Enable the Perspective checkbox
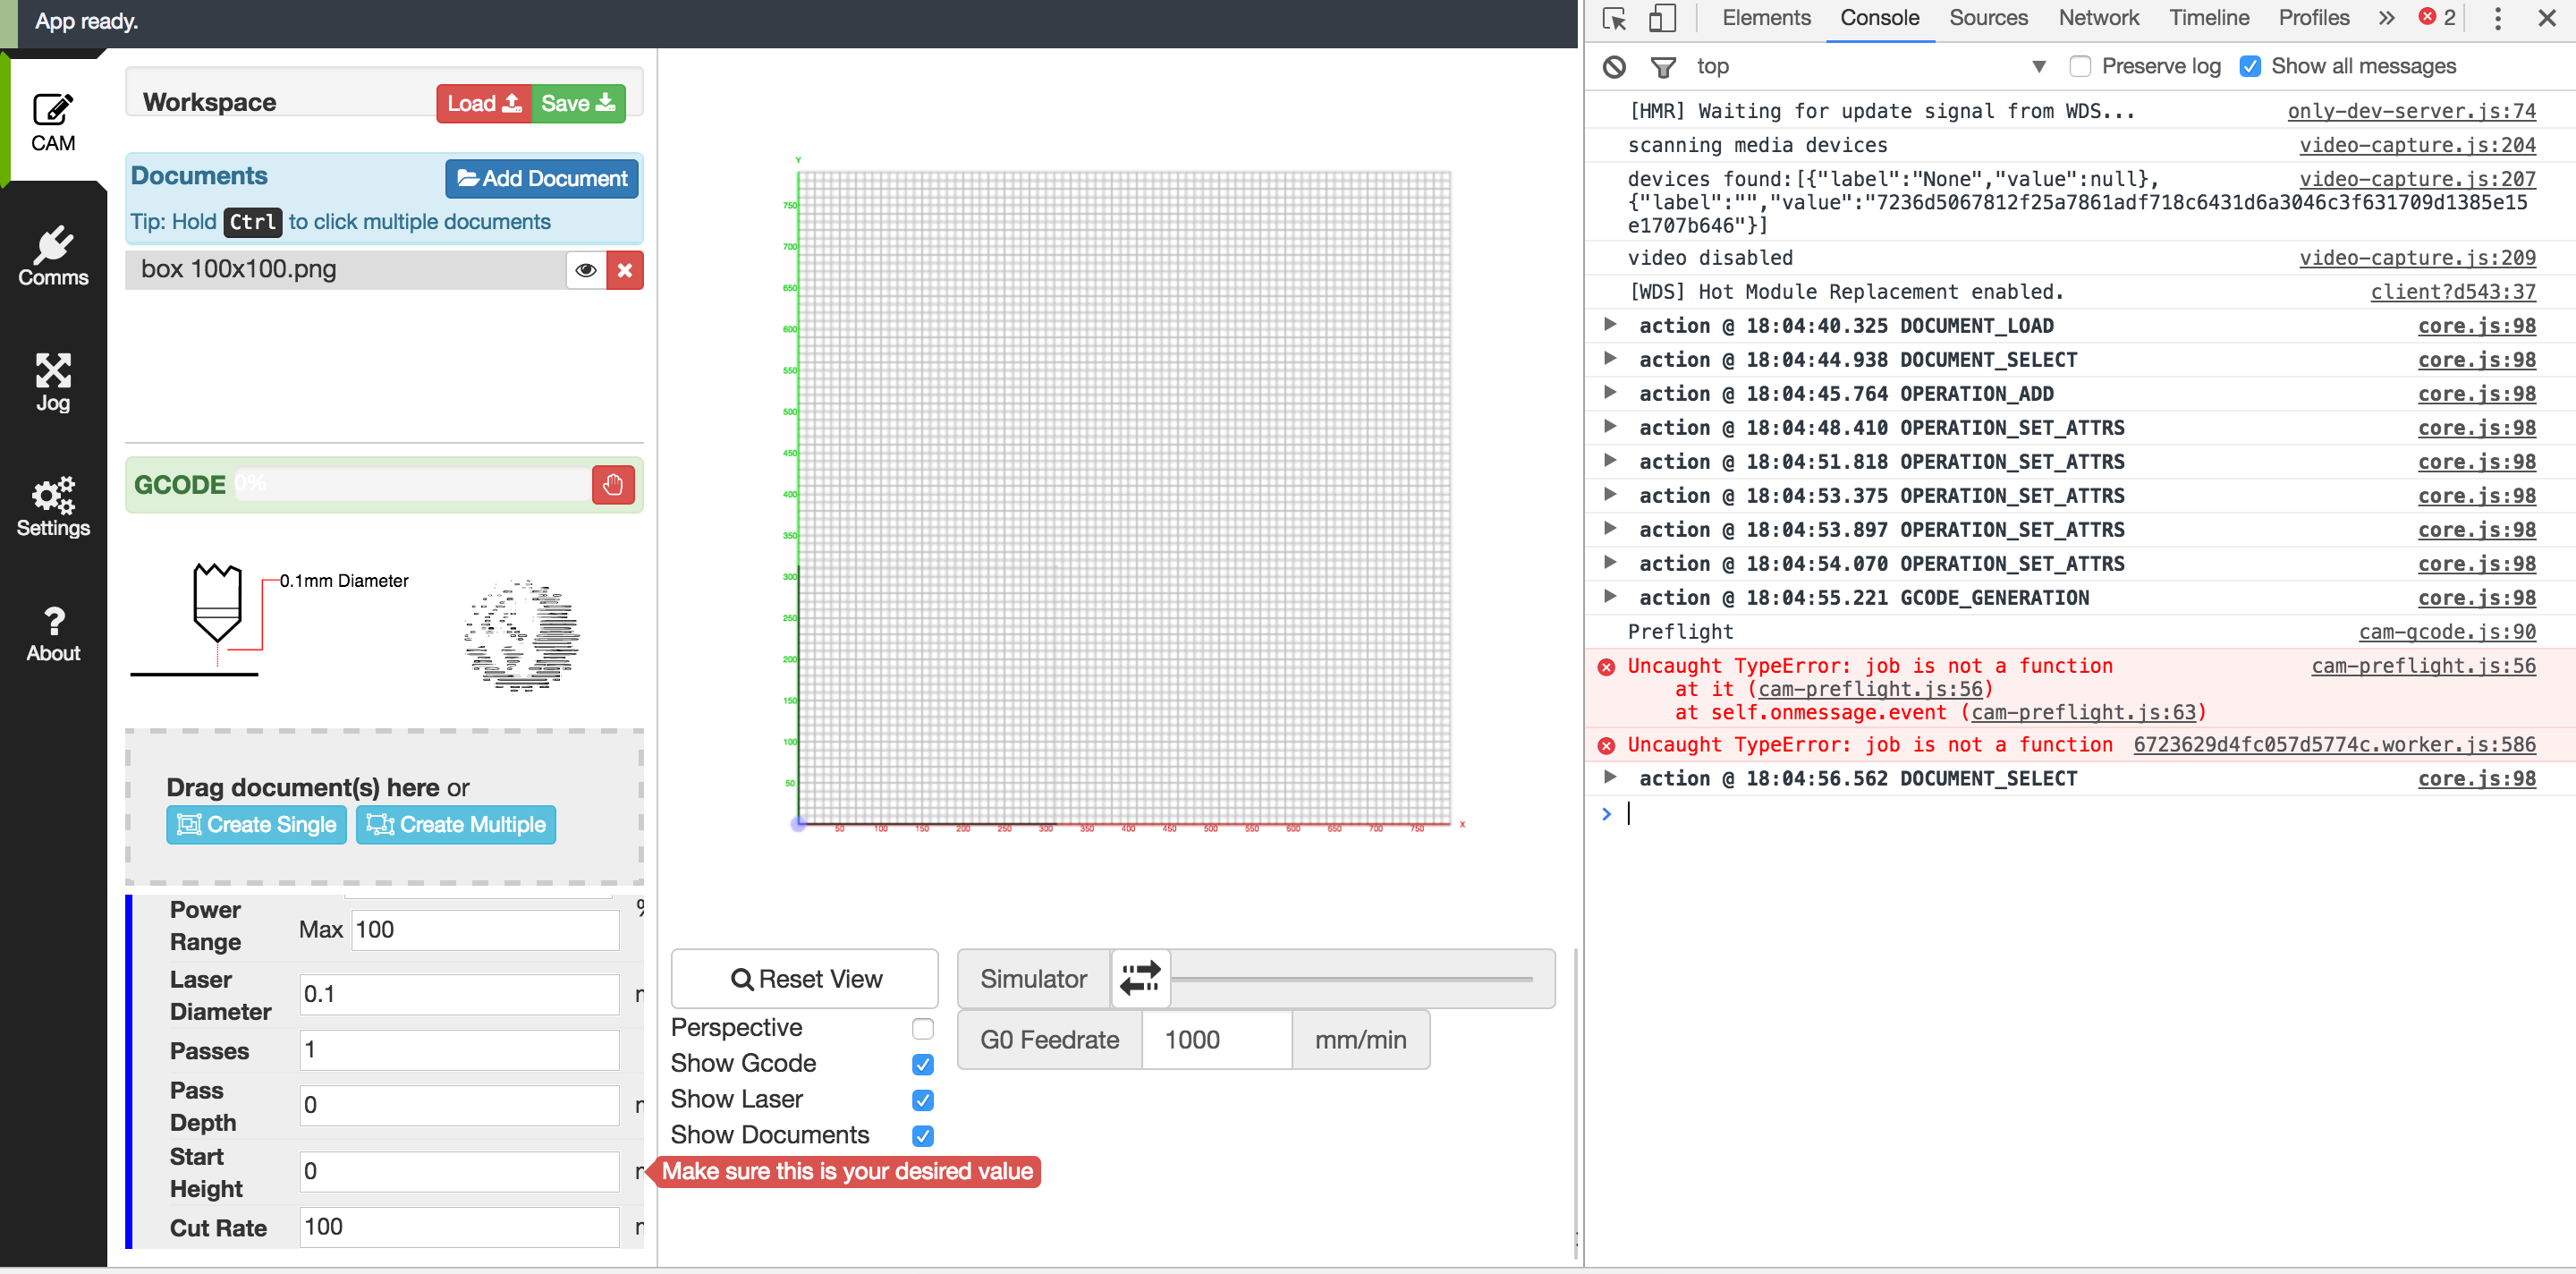This screenshot has width=2576, height=1274. pyautogui.click(x=922, y=1028)
